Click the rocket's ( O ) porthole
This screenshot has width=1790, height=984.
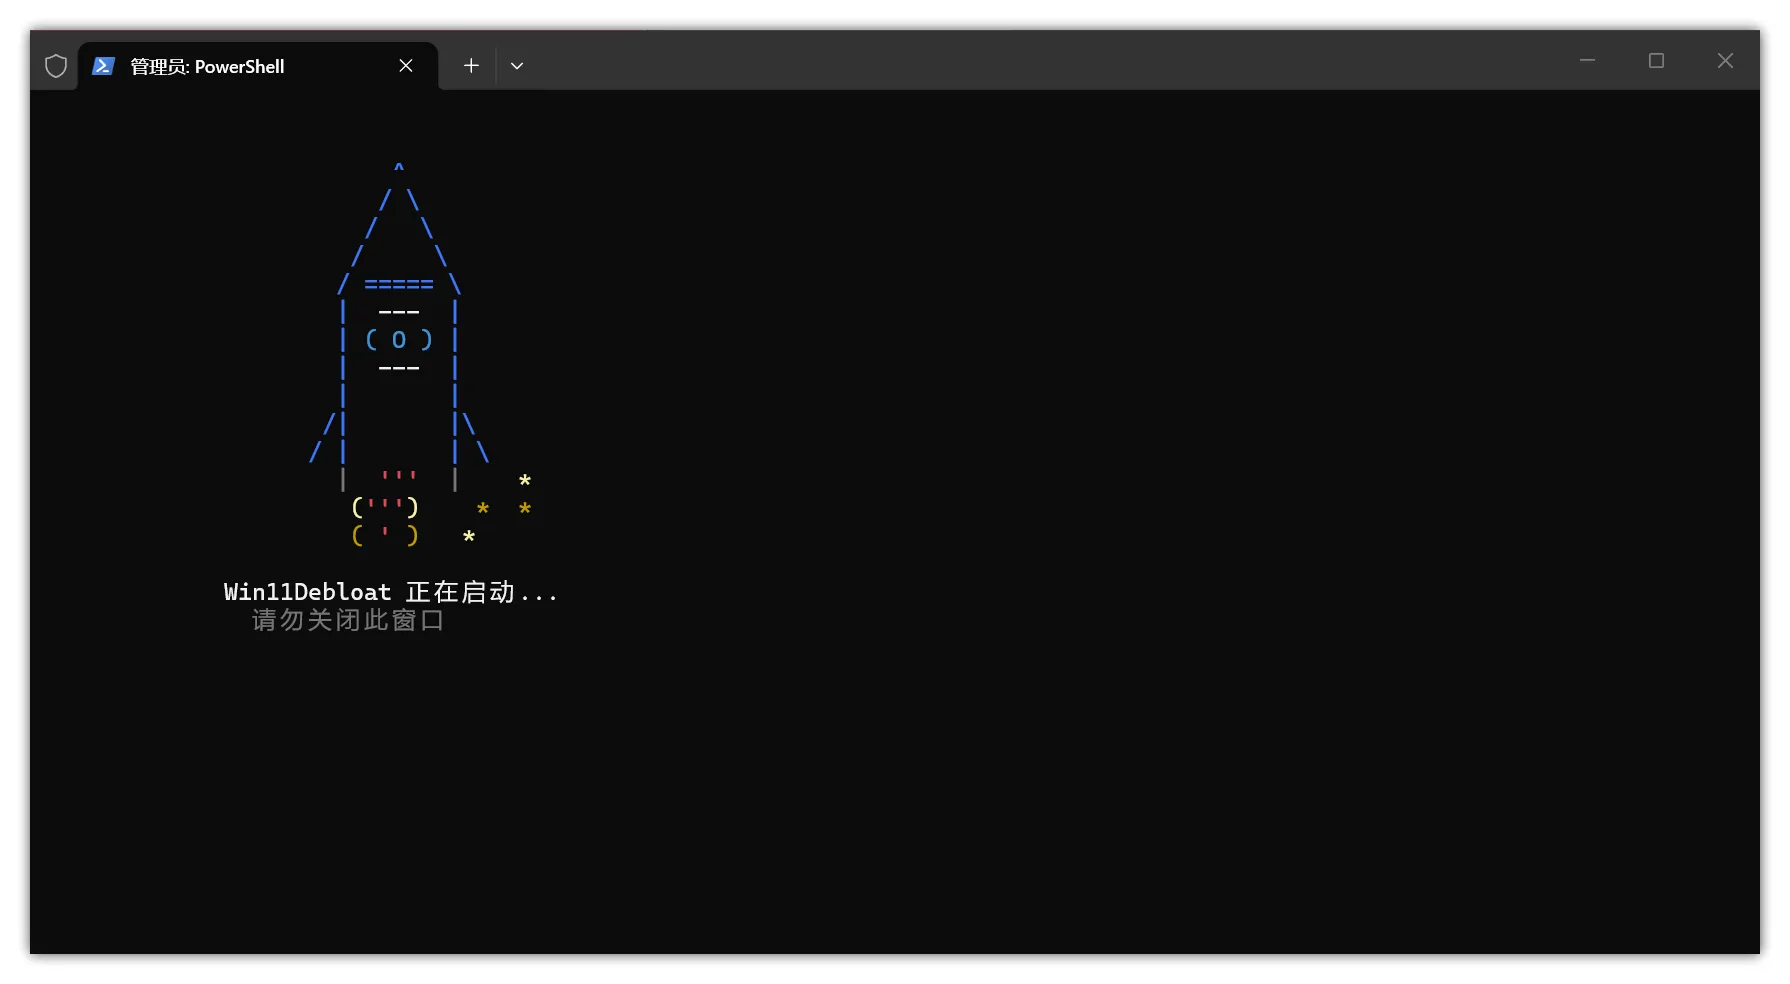point(399,340)
